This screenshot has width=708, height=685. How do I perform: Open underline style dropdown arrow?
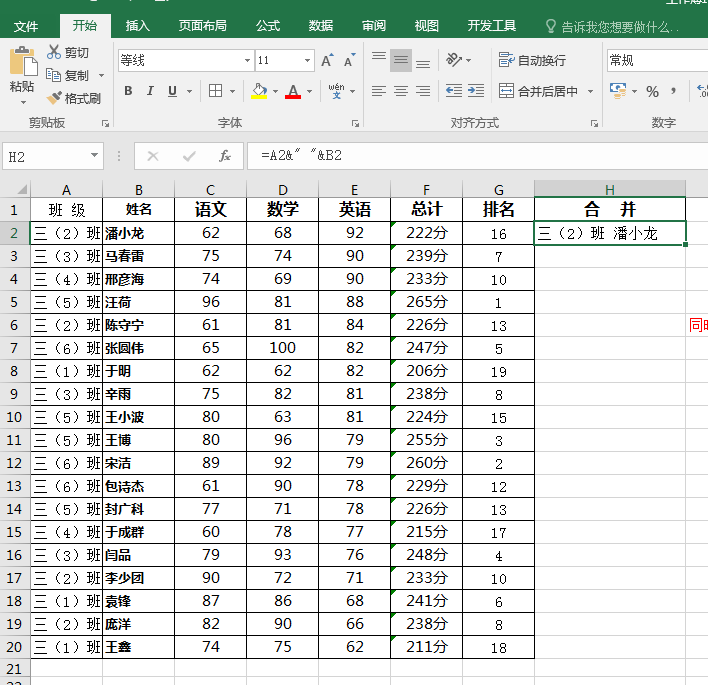tap(190, 91)
